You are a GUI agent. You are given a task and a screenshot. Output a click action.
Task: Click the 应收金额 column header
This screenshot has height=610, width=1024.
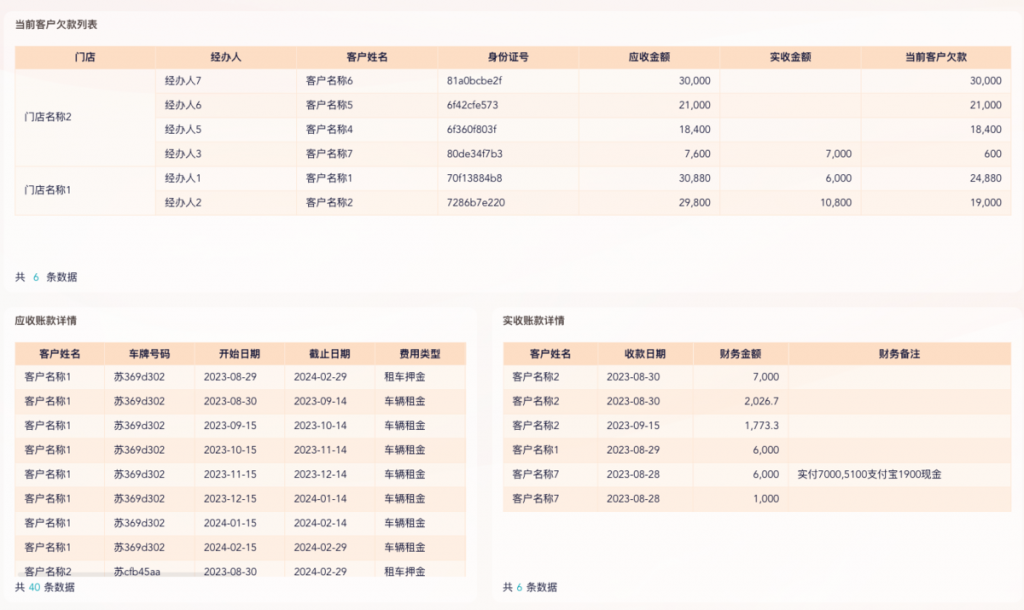pyautogui.click(x=649, y=57)
